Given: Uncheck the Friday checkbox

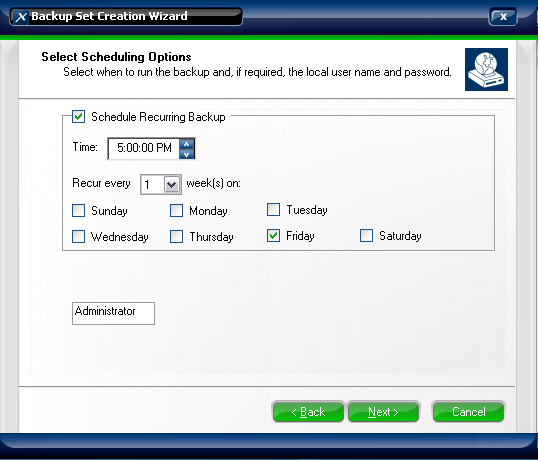Looking at the screenshot, I should click(x=273, y=236).
